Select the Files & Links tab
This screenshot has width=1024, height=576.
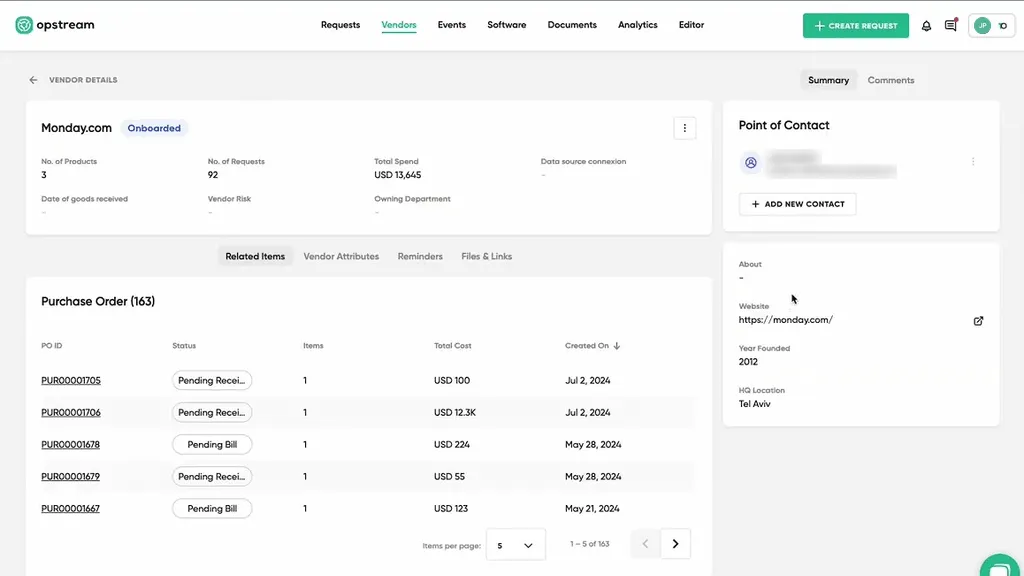click(487, 256)
